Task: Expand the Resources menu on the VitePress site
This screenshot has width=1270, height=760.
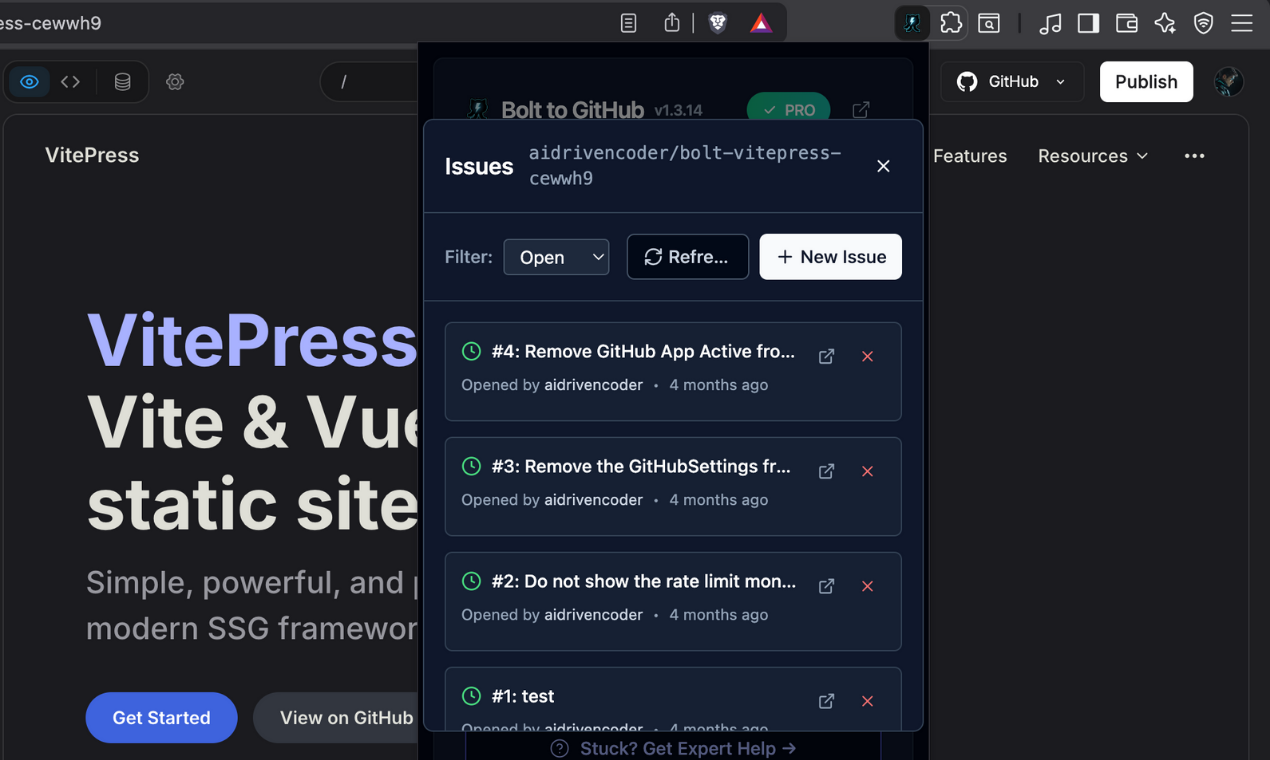Action: point(1092,156)
